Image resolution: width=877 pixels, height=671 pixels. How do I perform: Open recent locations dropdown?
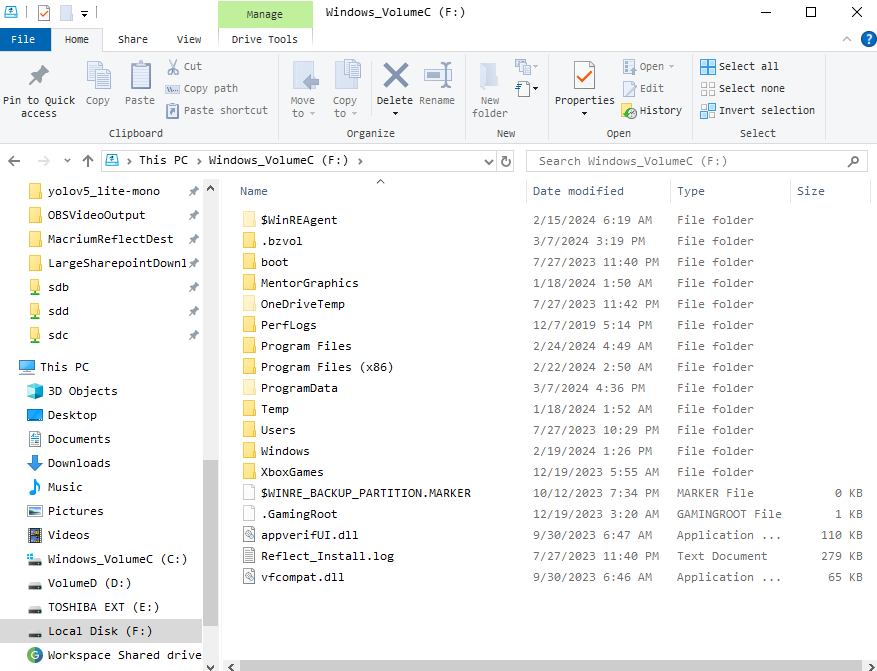(x=67, y=161)
